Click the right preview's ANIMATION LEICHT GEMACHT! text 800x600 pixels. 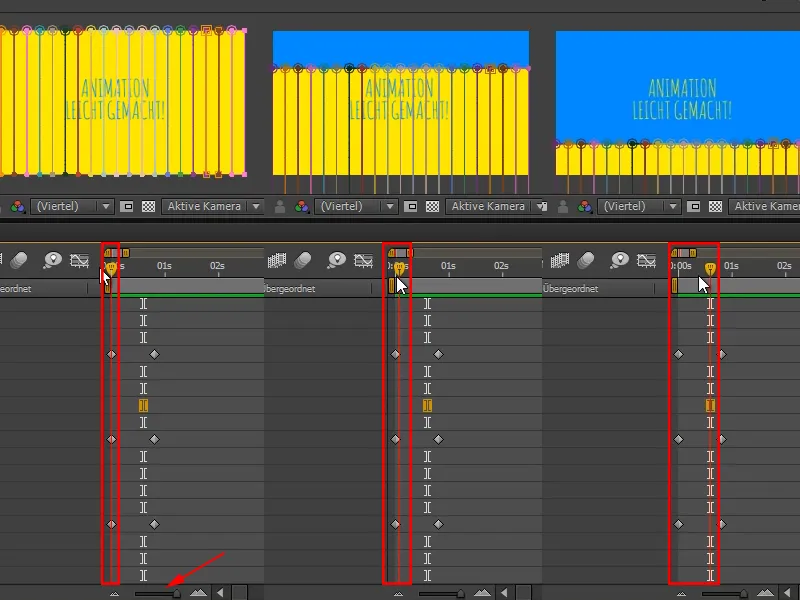click(x=682, y=99)
